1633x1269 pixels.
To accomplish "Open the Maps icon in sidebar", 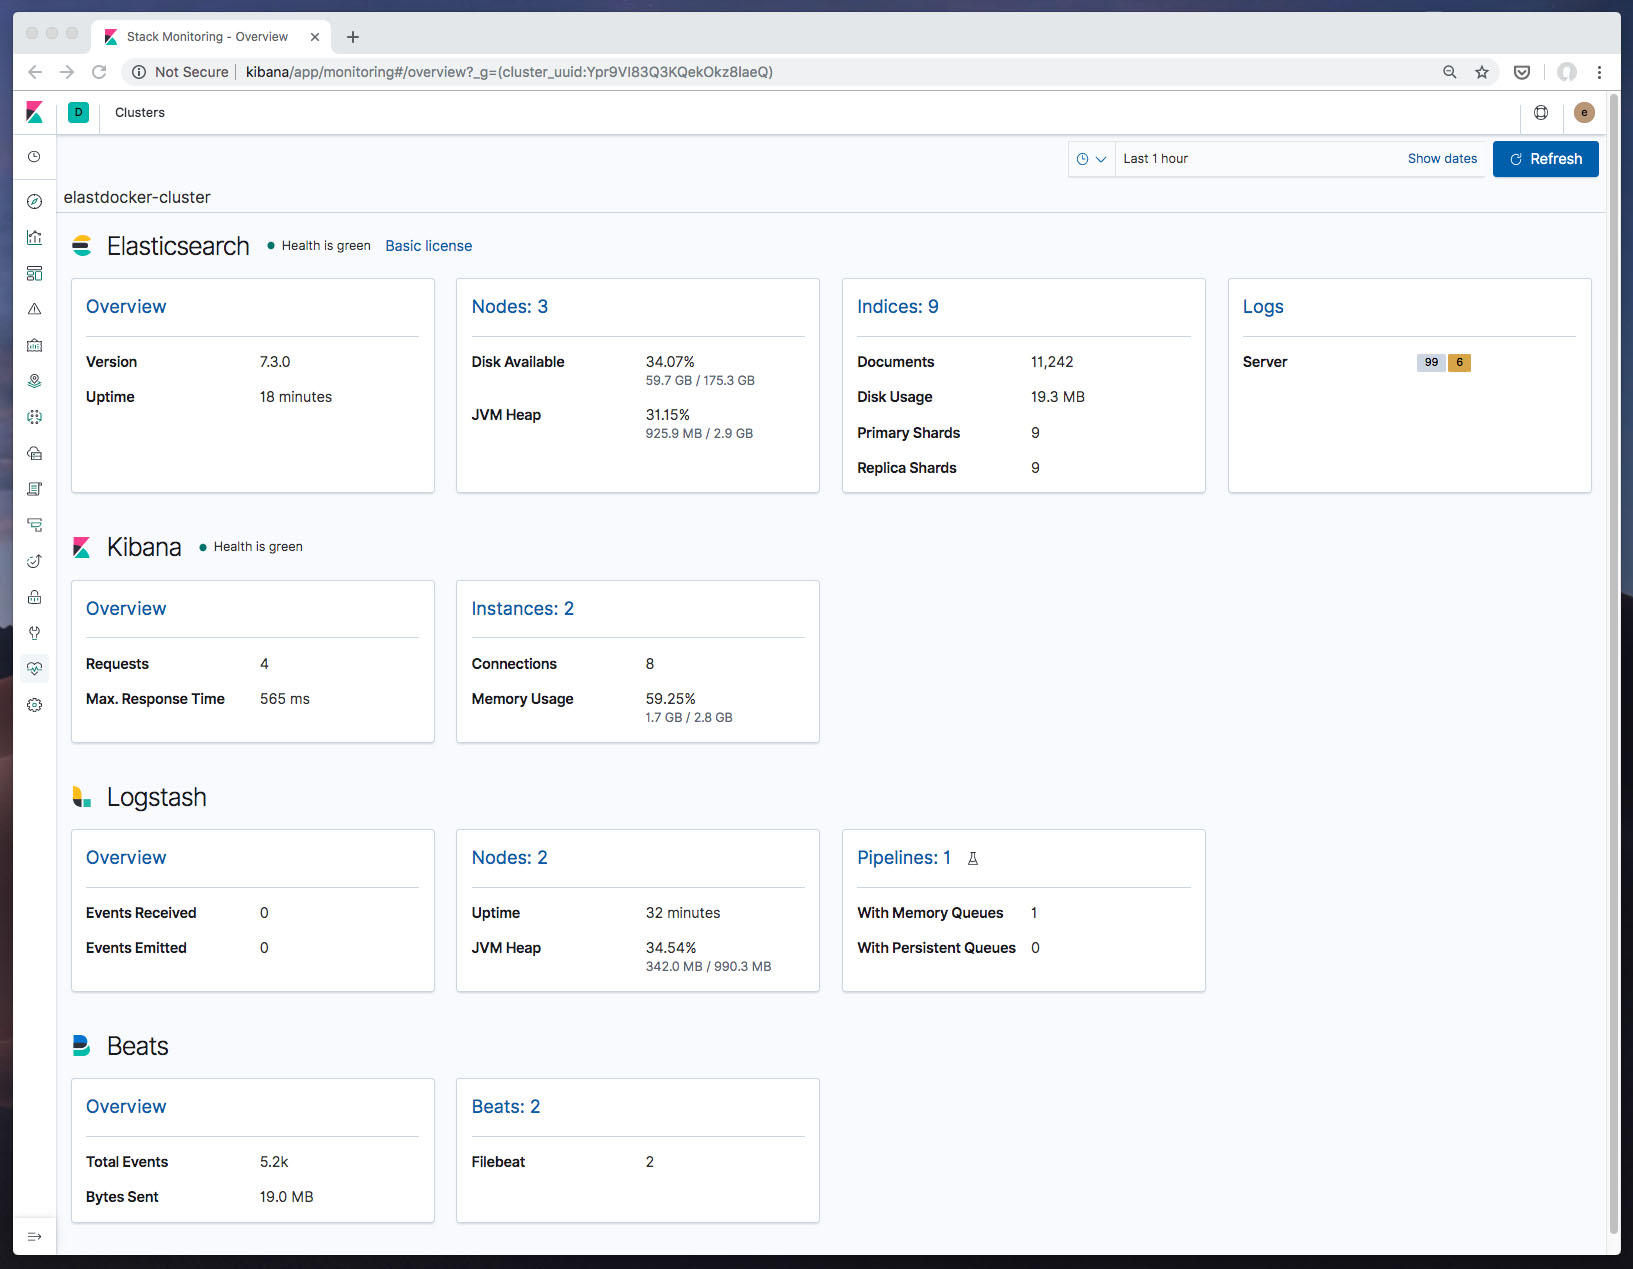I will coord(34,382).
